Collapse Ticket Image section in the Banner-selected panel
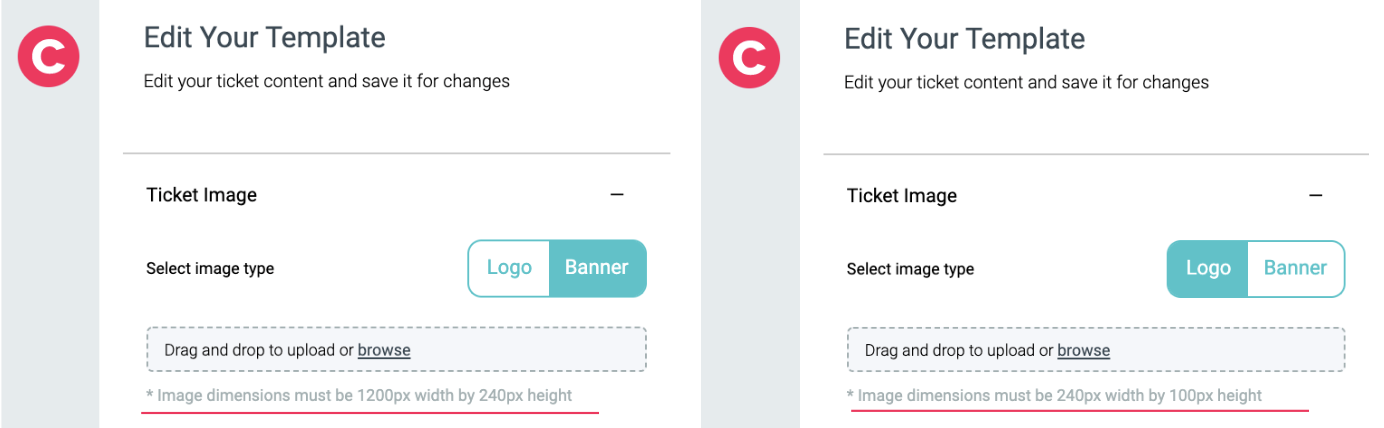 click(x=617, y=195)
